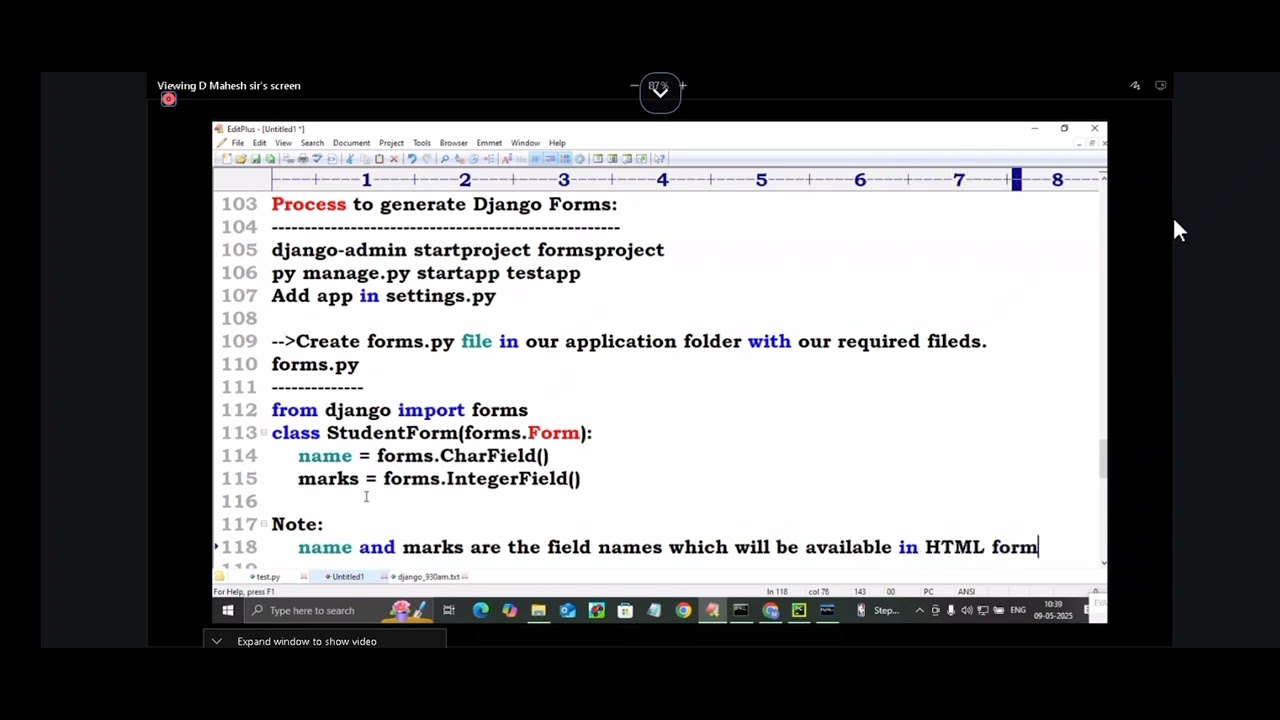Launch Microsoft Edge from the taskbar
This screenshot has width=1280, height=720.
point(480,611)
